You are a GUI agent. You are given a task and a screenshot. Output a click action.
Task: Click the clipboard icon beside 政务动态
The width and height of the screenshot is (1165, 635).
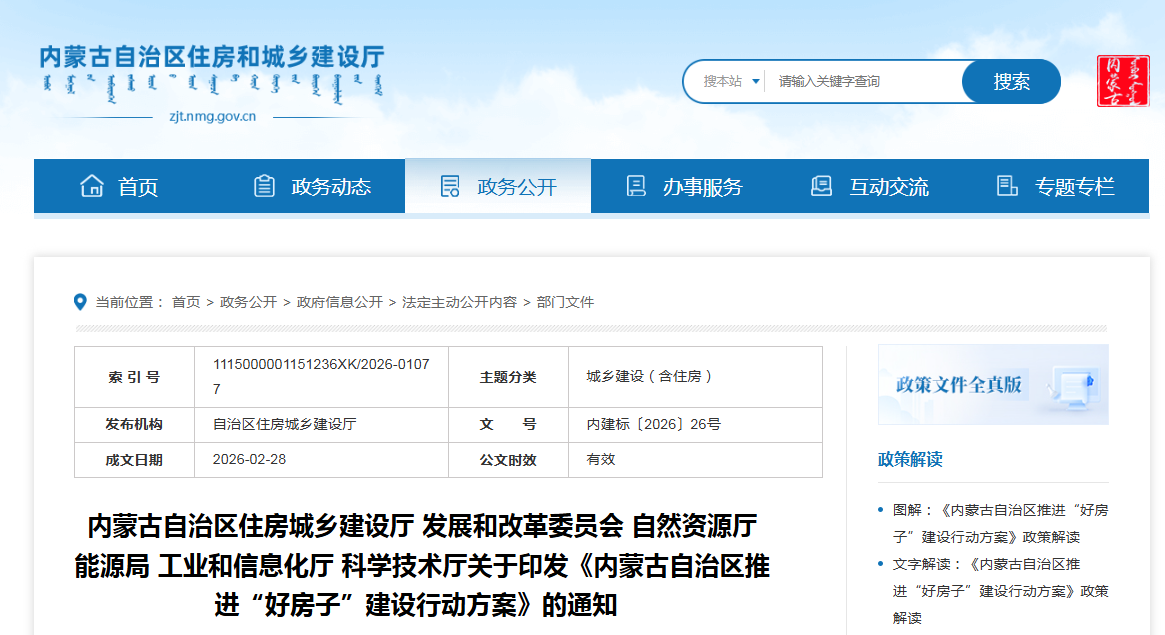[x=264, y=186]
